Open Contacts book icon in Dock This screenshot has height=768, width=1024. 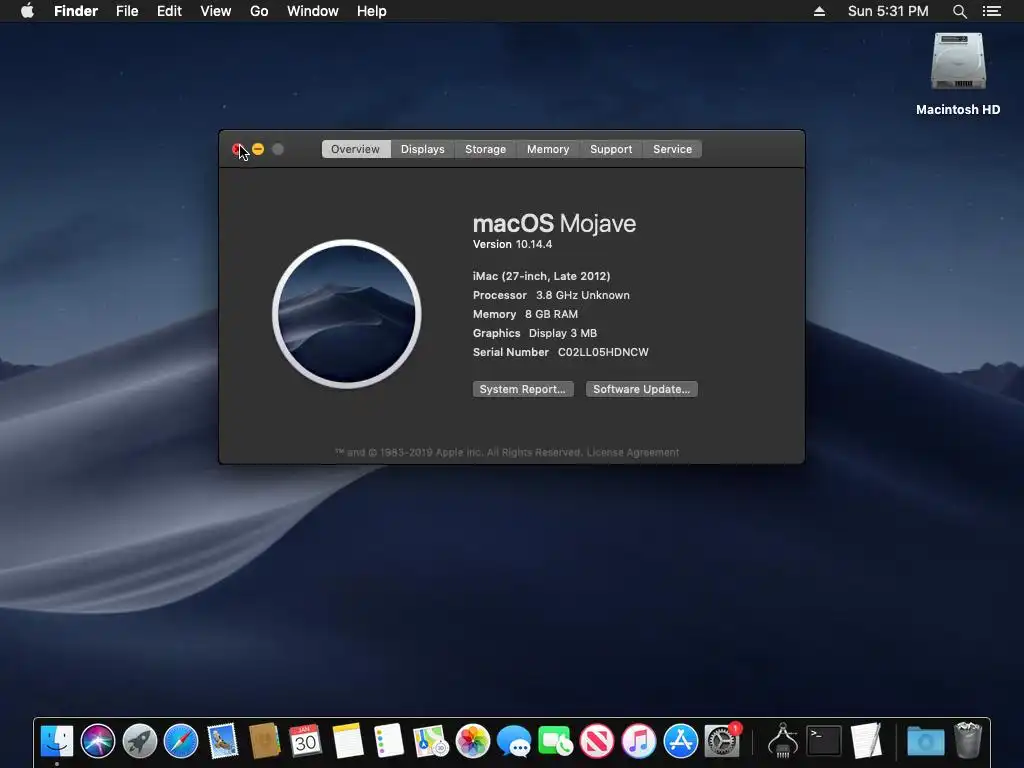[x=264, y=741]
